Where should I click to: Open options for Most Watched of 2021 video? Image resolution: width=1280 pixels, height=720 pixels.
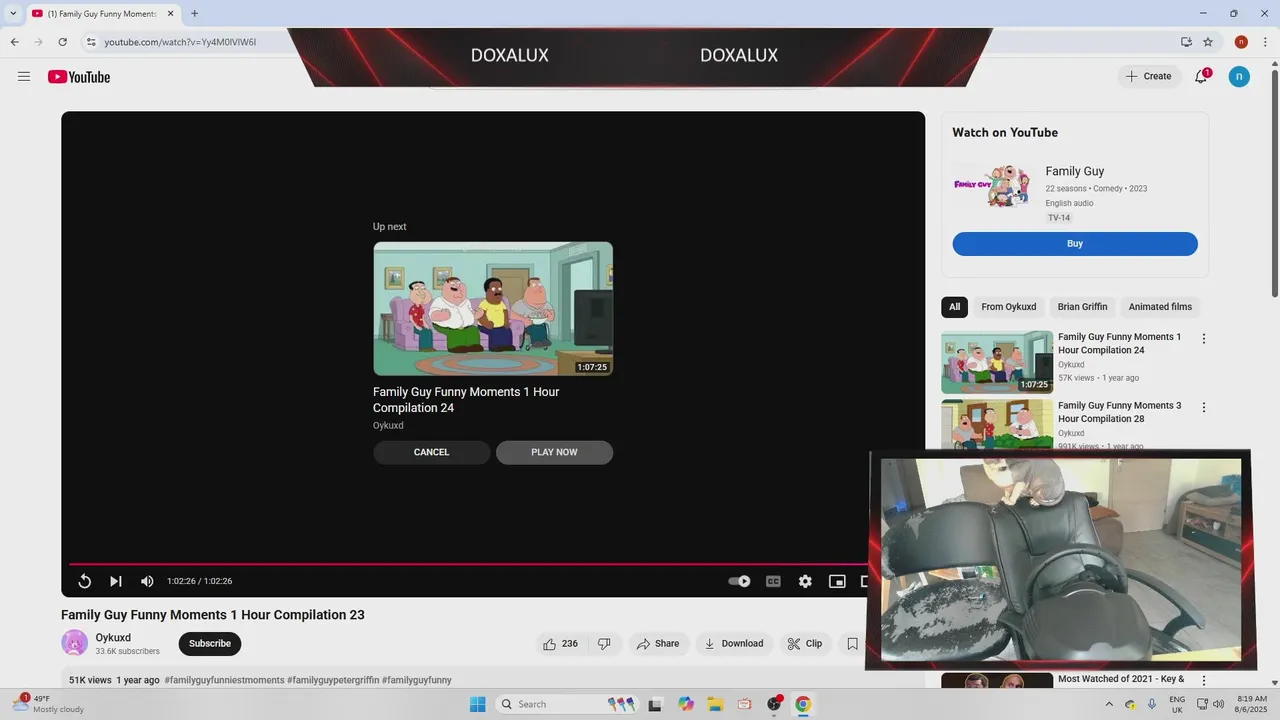pyautogui.click(x=1204, y=680)
